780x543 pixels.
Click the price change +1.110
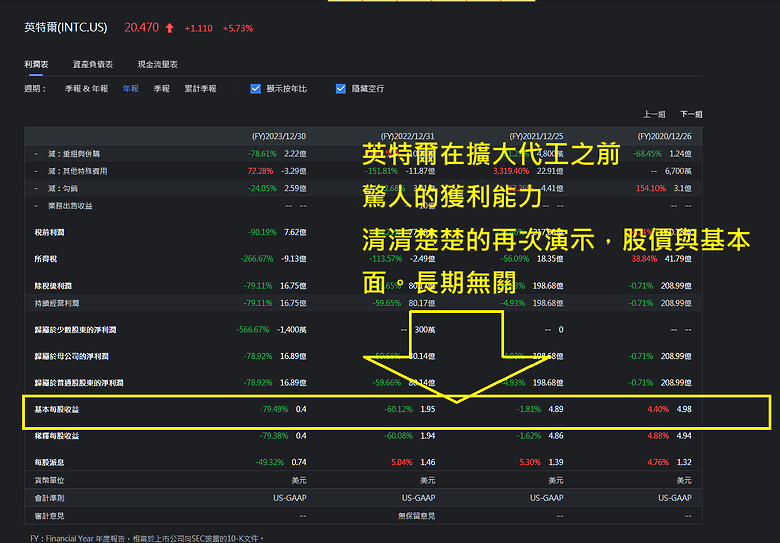pos(198,28)
